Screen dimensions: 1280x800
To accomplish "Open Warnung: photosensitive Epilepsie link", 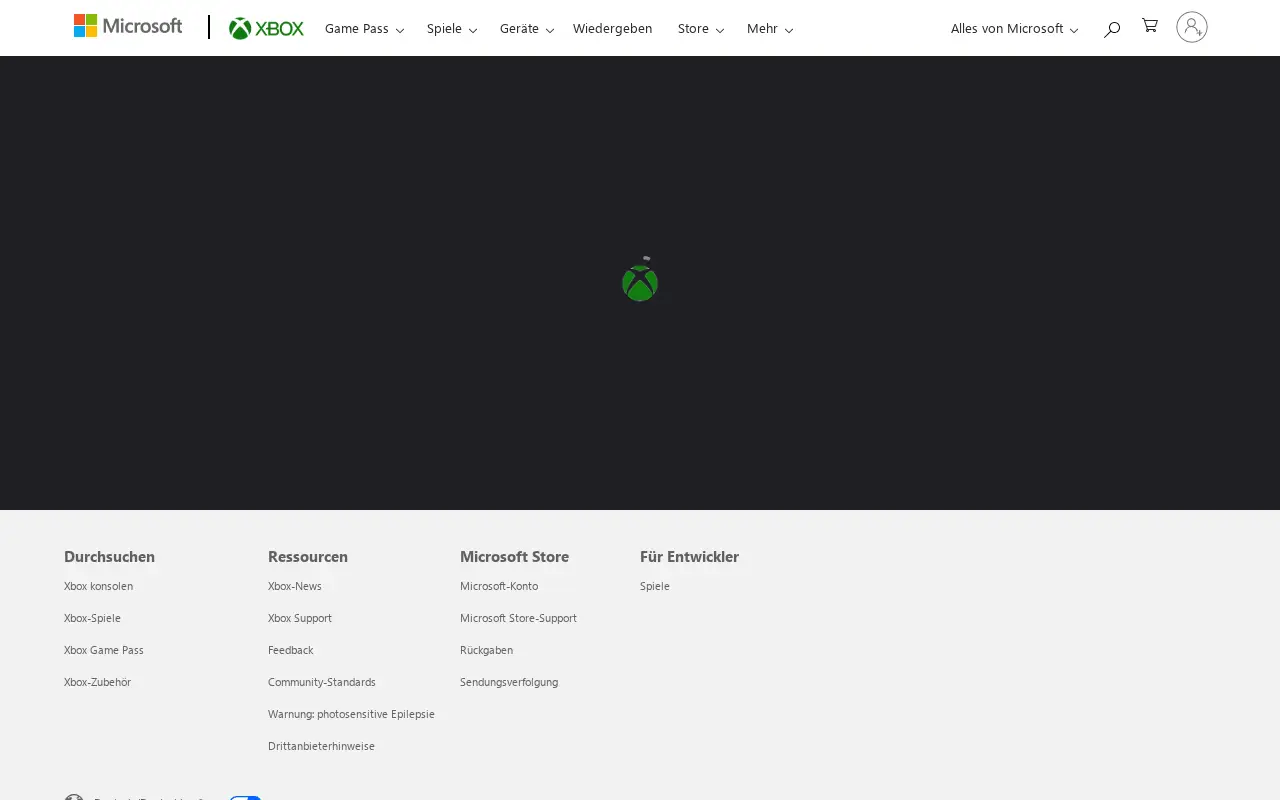I will tap(351, 714).
